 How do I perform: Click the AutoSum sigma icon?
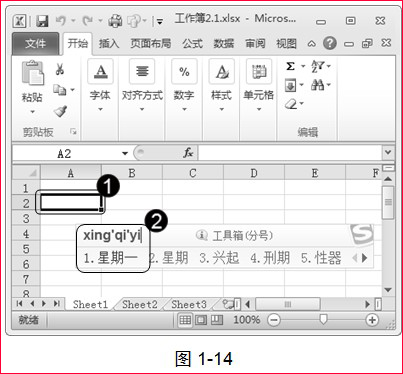click(x=291, y=66)
